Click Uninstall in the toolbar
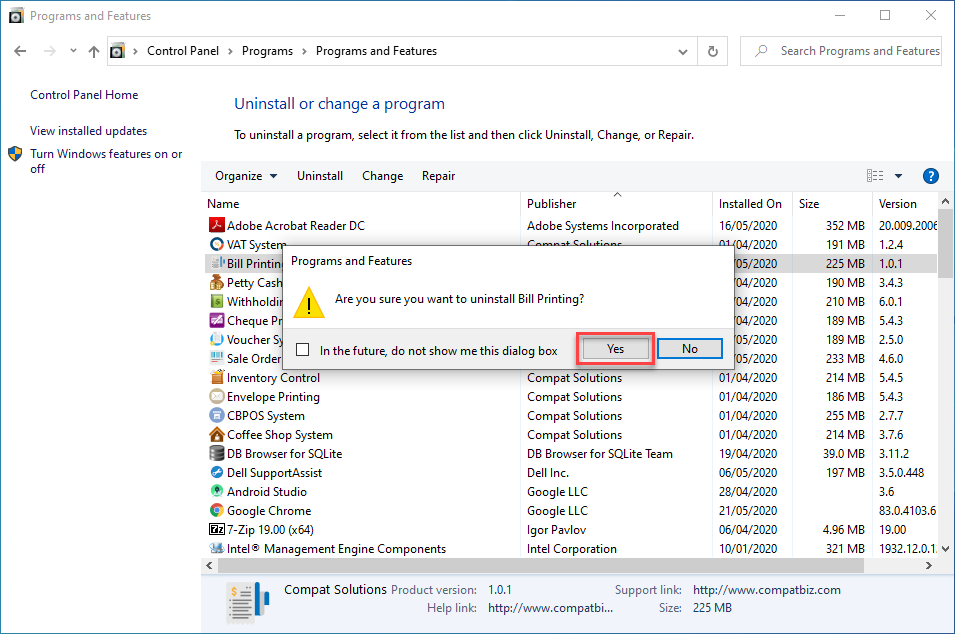 pos(320,176)
